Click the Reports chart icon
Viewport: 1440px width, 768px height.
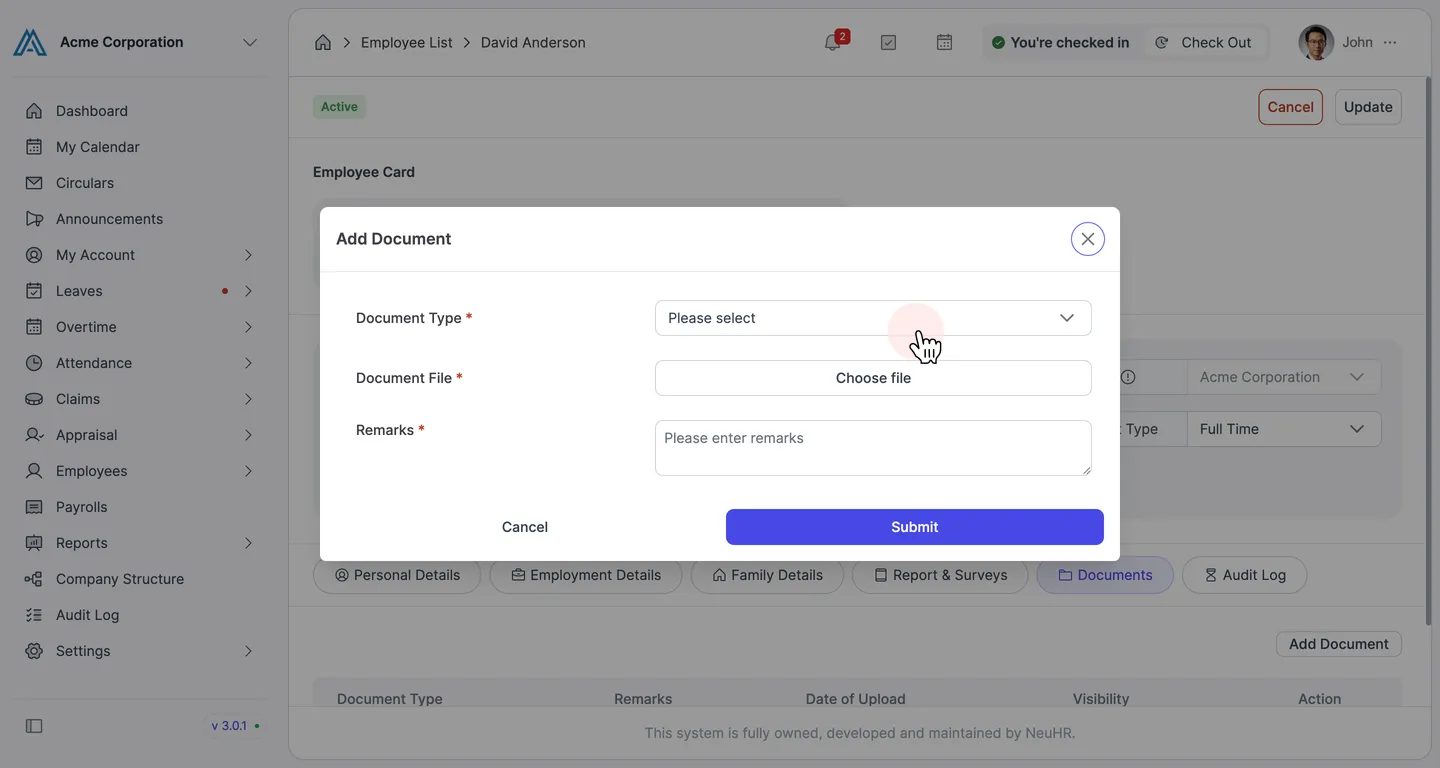(34, 543)
